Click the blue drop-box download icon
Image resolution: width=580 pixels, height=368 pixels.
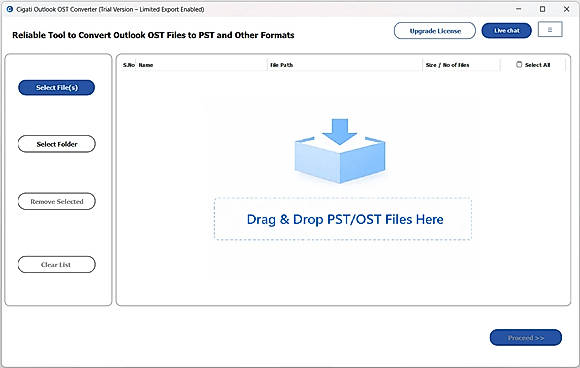pos(340,151)
